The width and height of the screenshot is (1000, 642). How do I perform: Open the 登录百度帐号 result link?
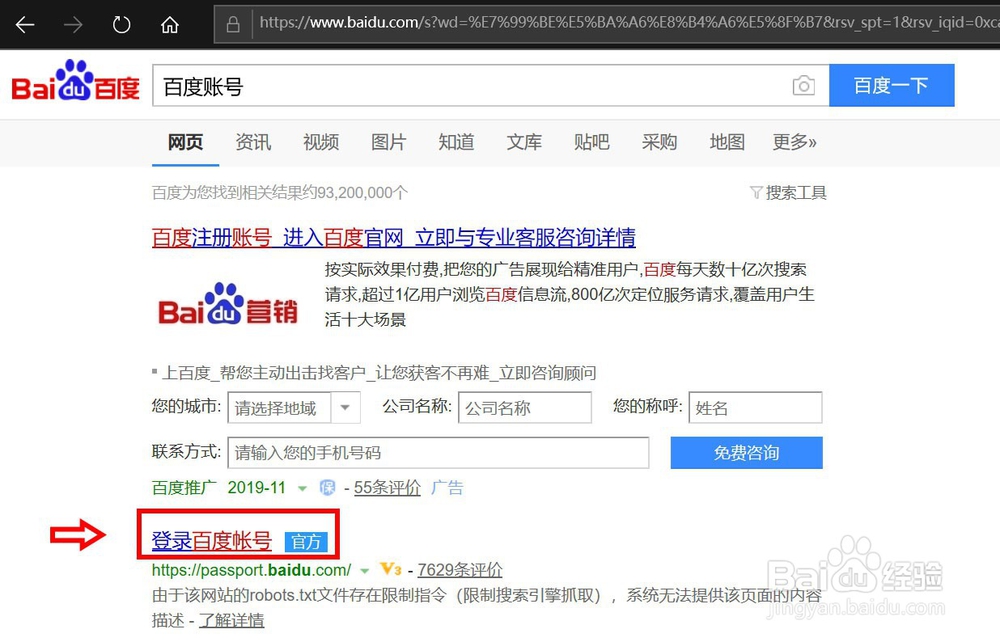coord(212,541)
